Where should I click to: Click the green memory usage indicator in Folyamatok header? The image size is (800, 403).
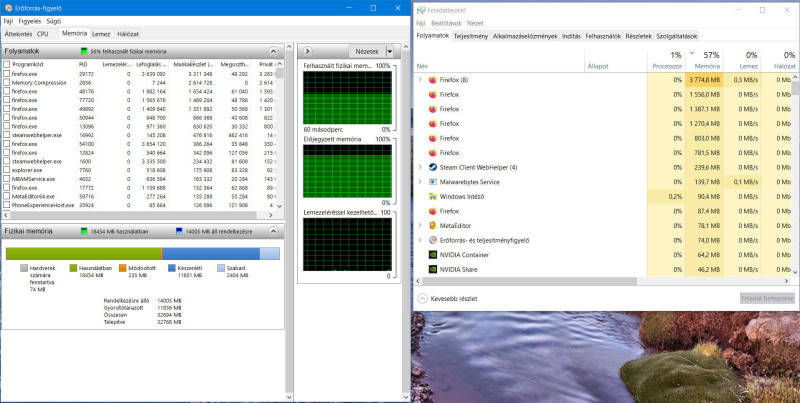pyautogui.click(x=84, y=52)
